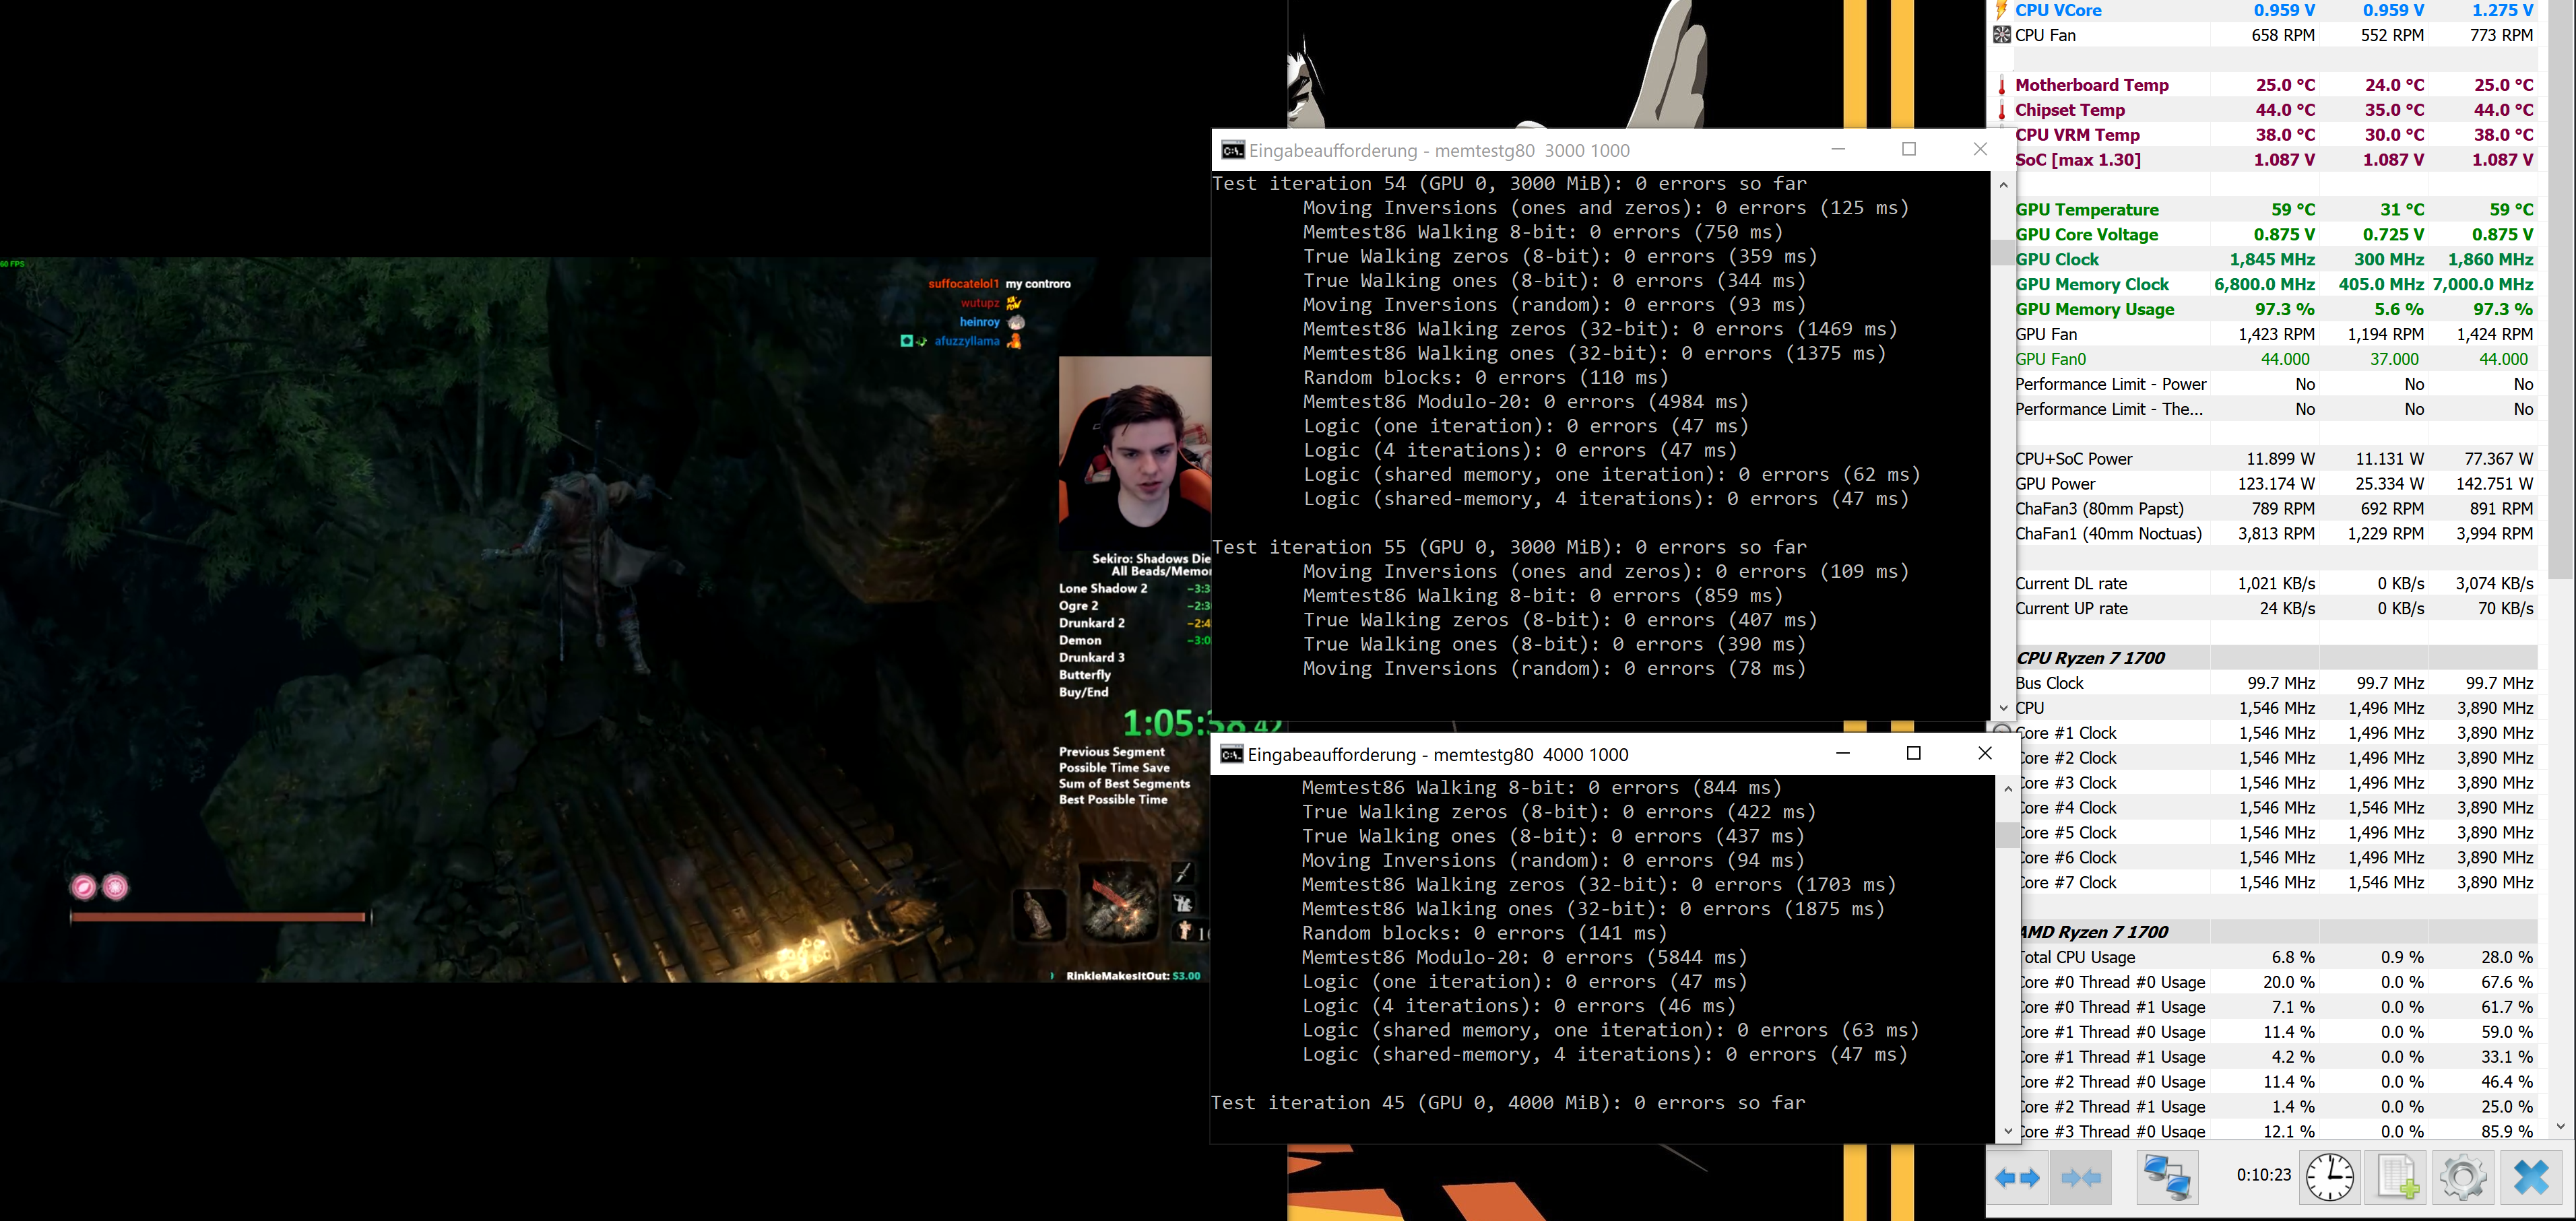Select the CPU Ryzen 7 1700 header

2090,658
